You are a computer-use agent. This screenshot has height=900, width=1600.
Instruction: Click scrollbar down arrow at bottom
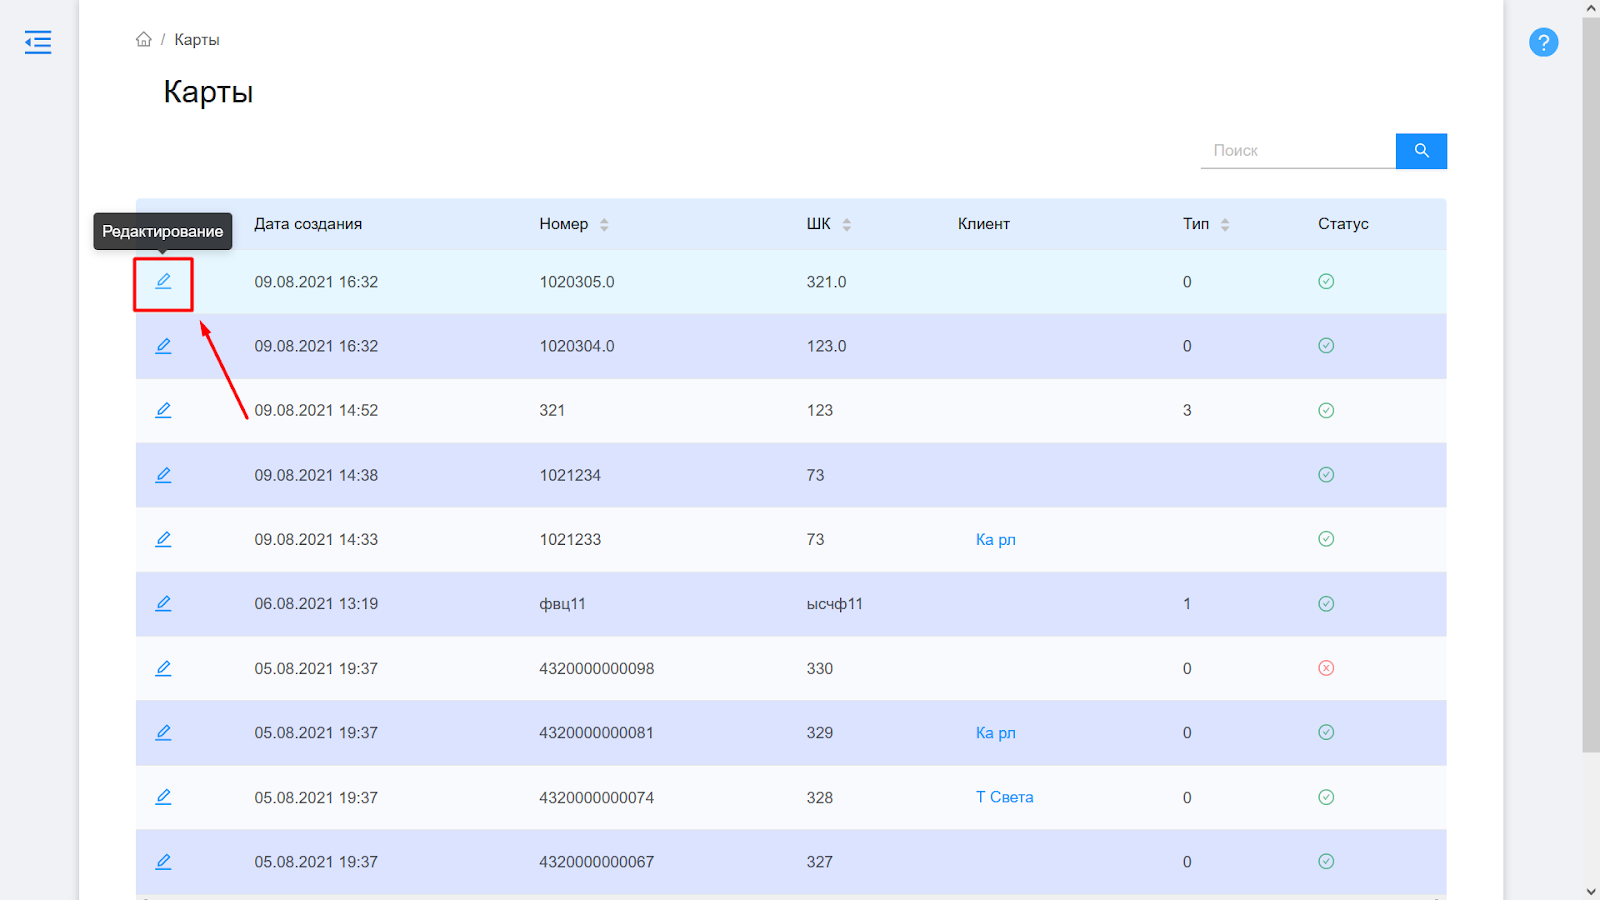(x=1591, y=891)
